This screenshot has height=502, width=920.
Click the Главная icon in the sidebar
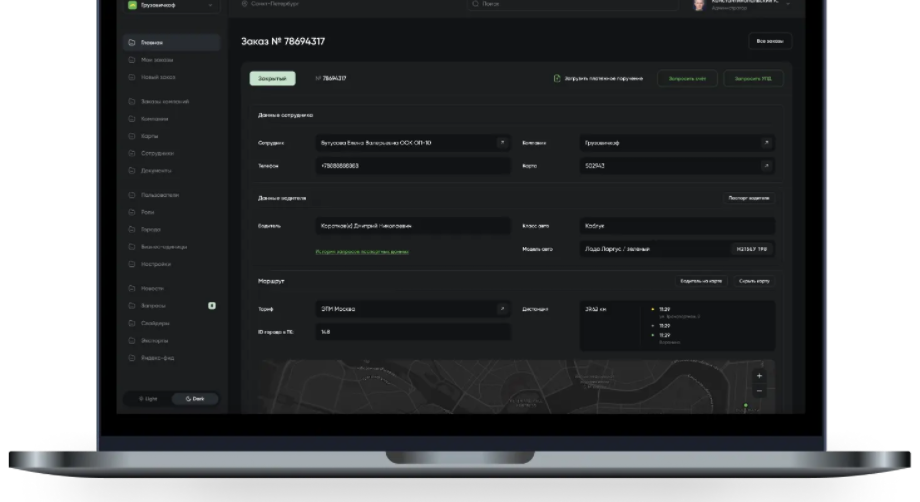point(133,43)
